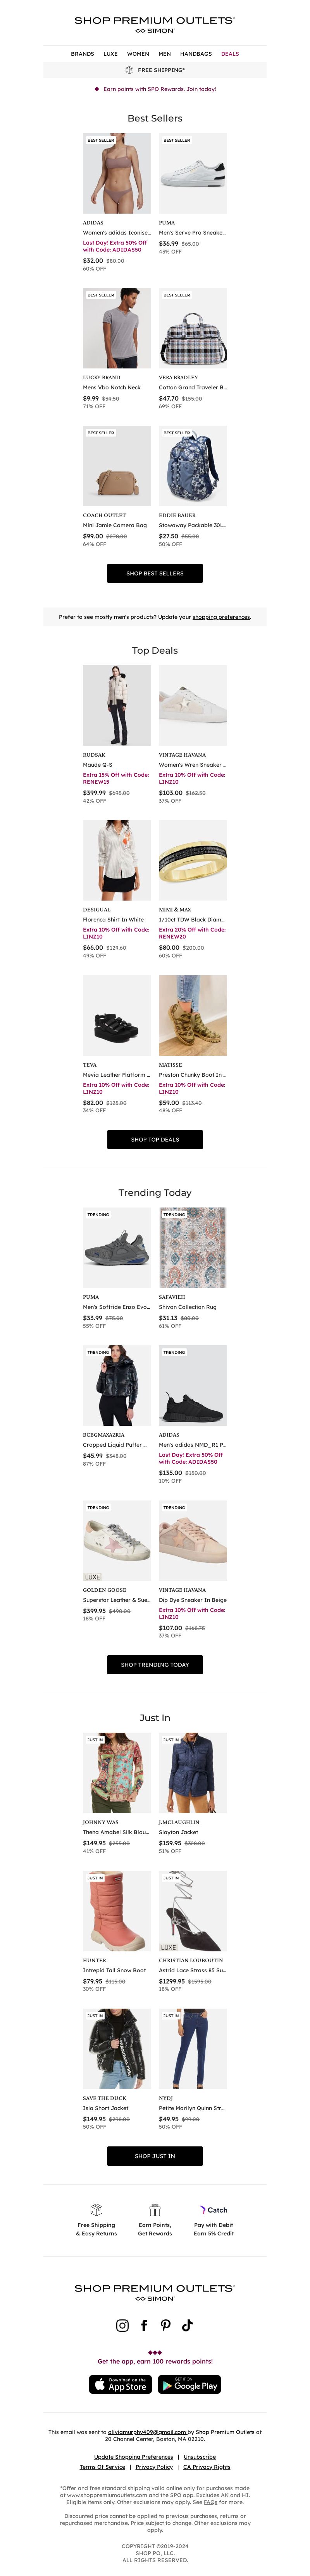The width and height of the screenshot is (310, 2576).
Task: Click the SHOP TRENDING TODAY button
Action: click(155, 1664)
